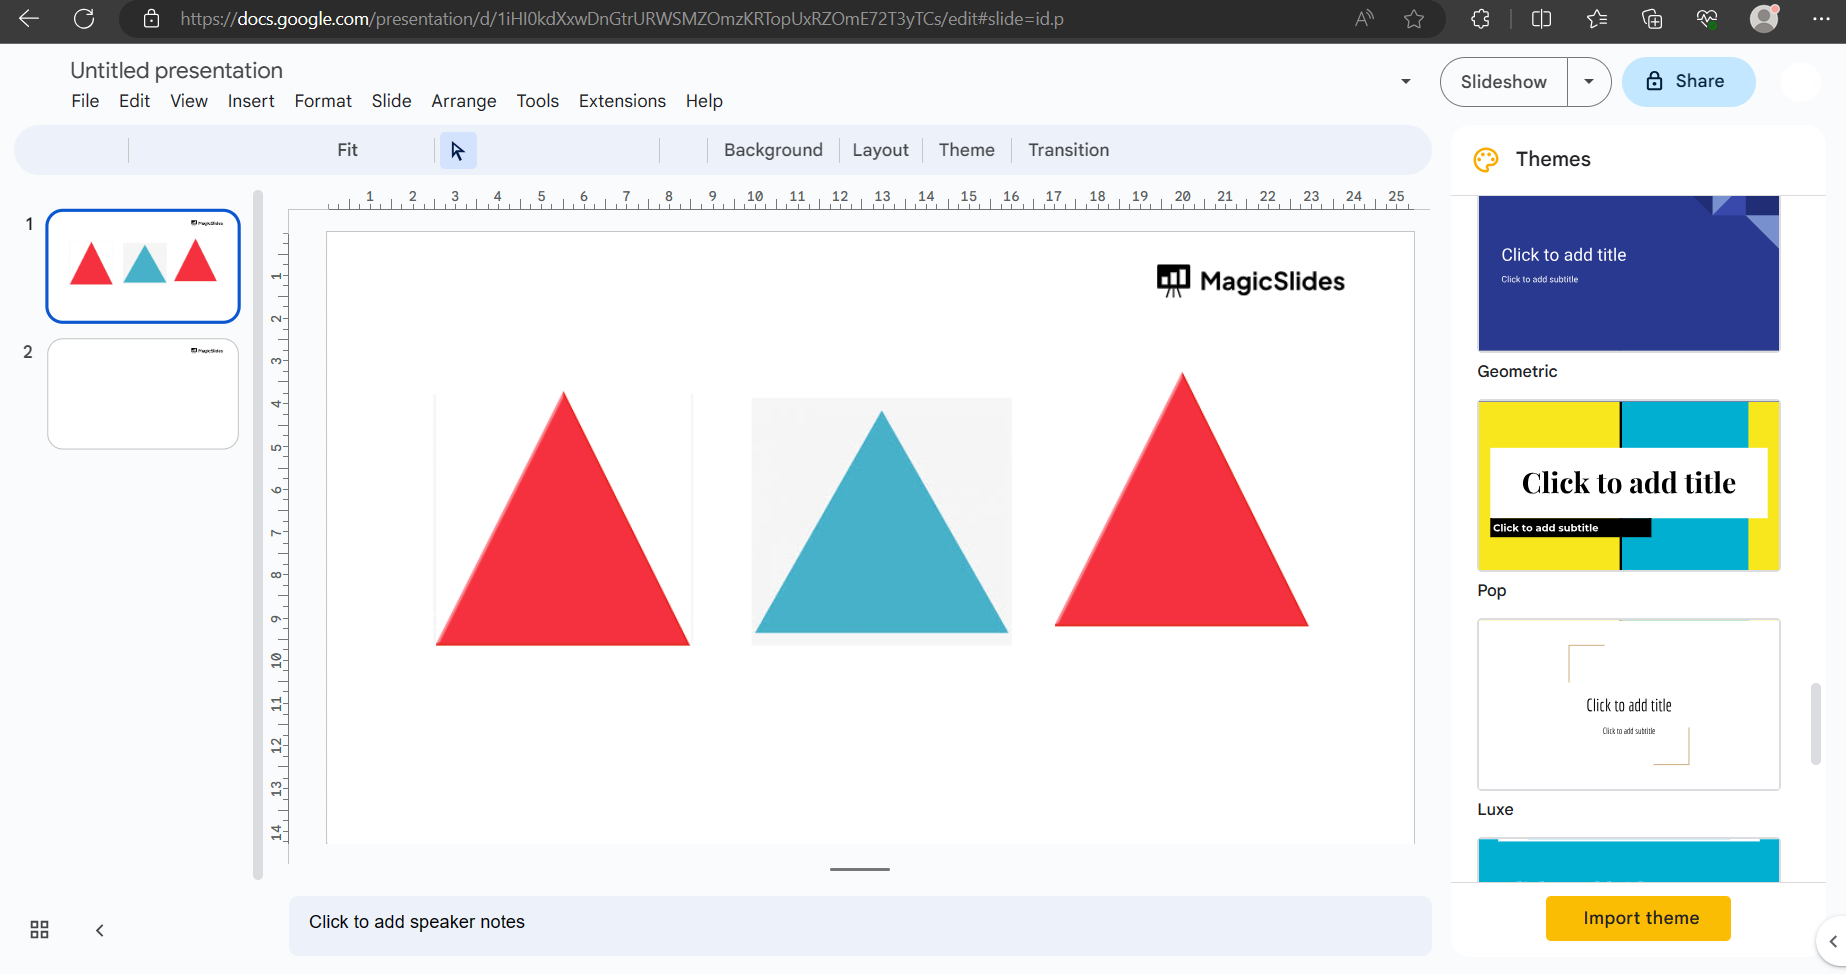1846x974 pixels.
Task: Click Theme in the toolbar
Action: tap(966, 150)
